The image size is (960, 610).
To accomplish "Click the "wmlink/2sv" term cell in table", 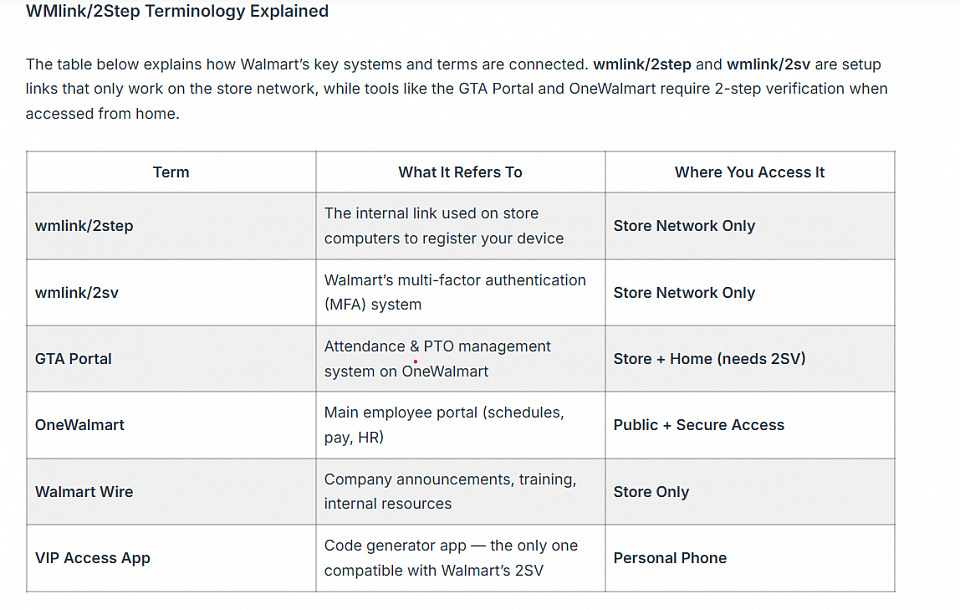I will coord(77,293).
